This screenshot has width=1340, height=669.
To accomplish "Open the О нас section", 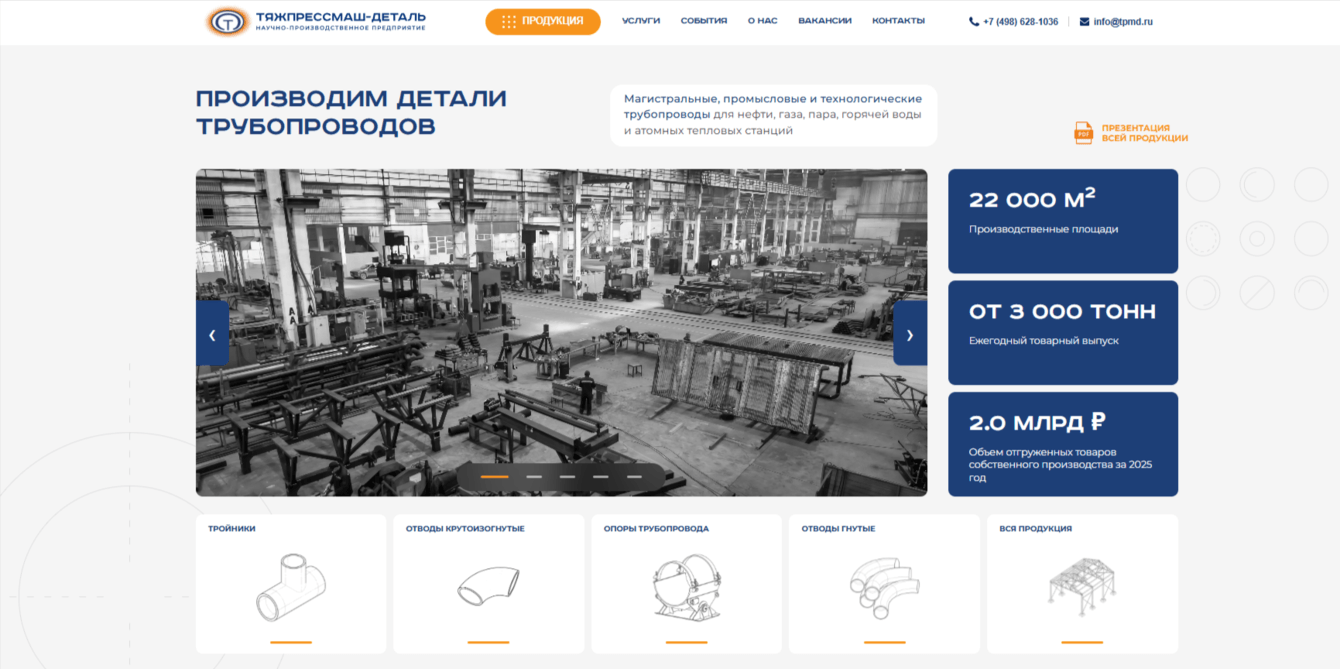I will pos(762,21).
